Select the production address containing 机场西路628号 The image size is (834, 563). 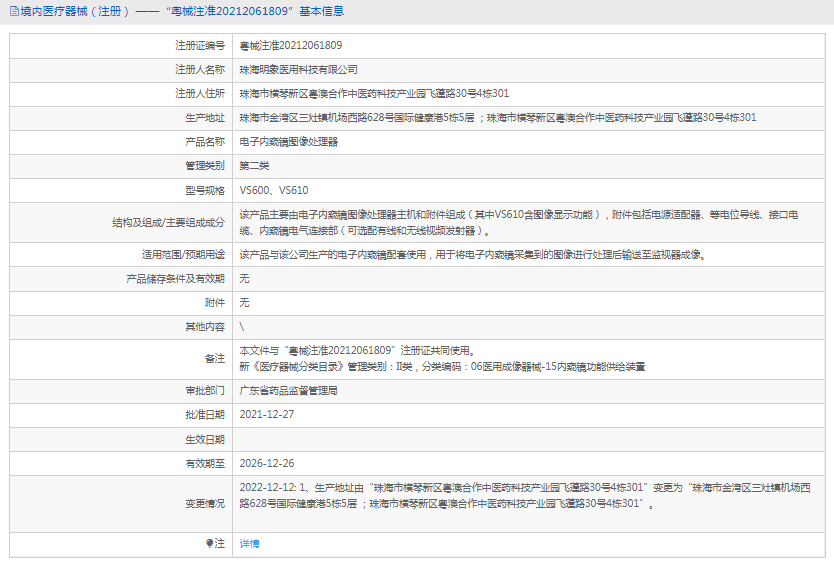pos(498,118)
